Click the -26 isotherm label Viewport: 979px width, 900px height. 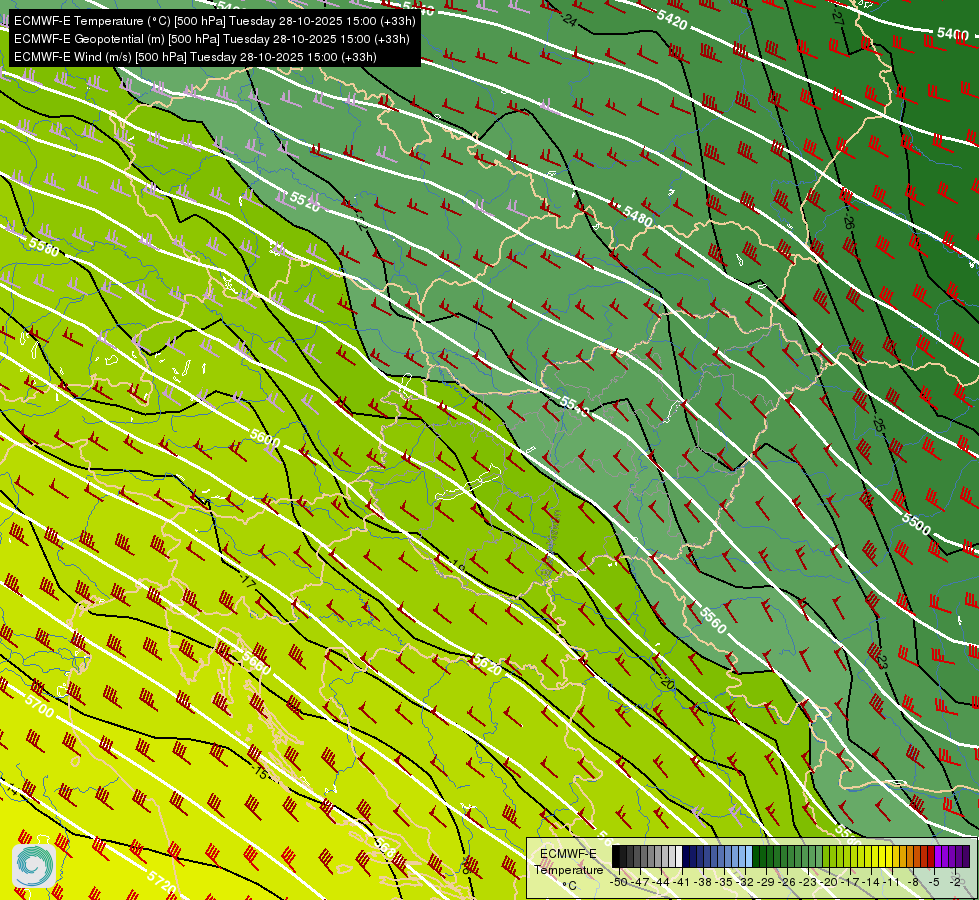[848, 219]
